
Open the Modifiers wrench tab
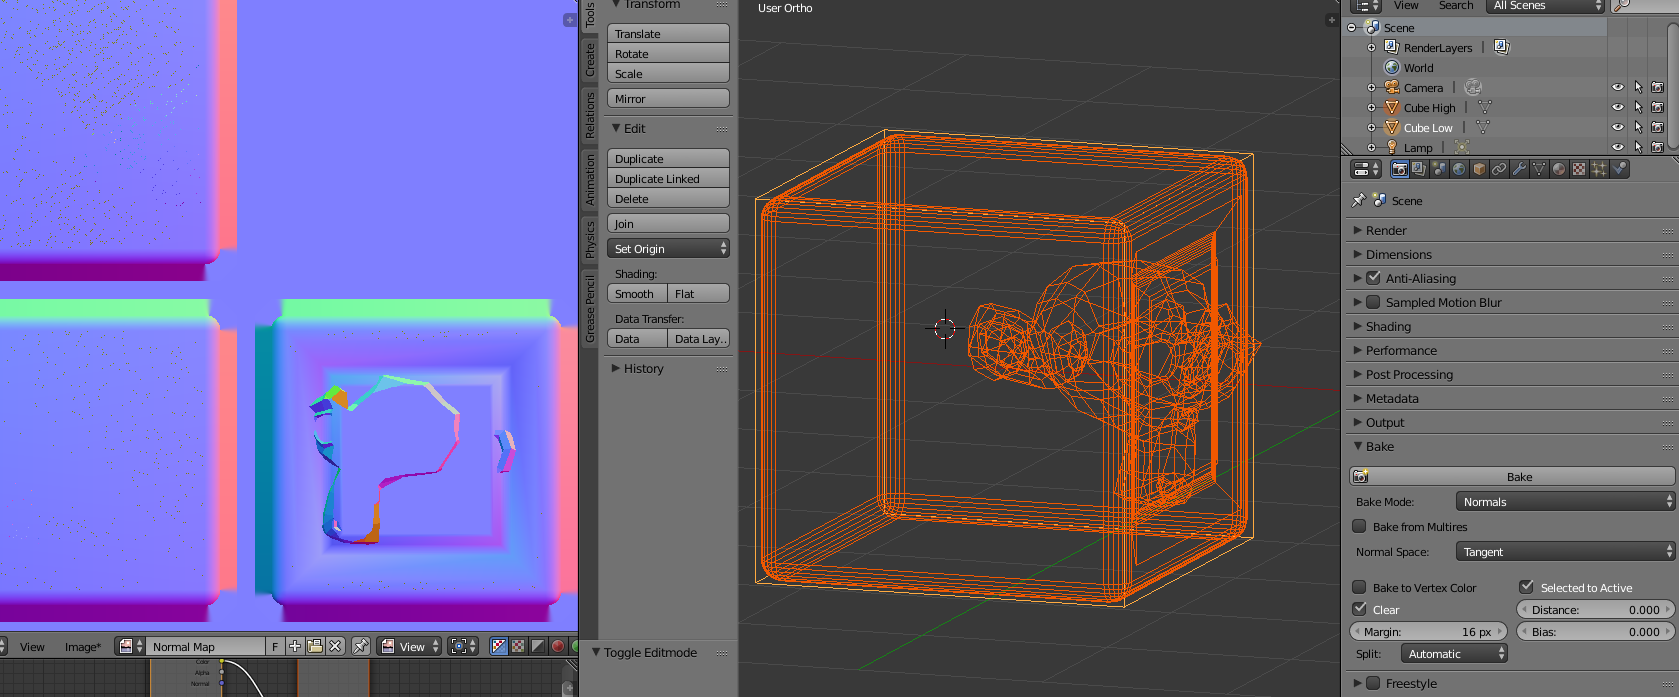[x=1519, y=169]
